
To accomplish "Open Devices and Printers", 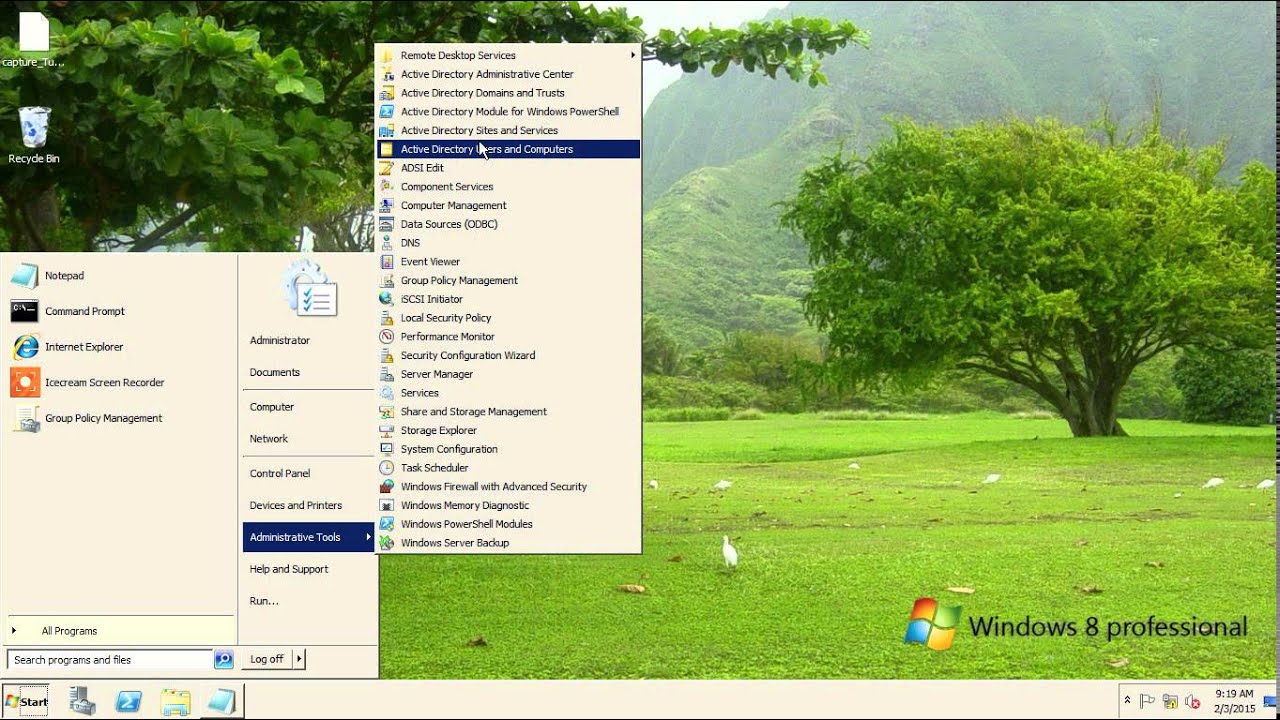I will pyautogui.click(x=308, y=506).
